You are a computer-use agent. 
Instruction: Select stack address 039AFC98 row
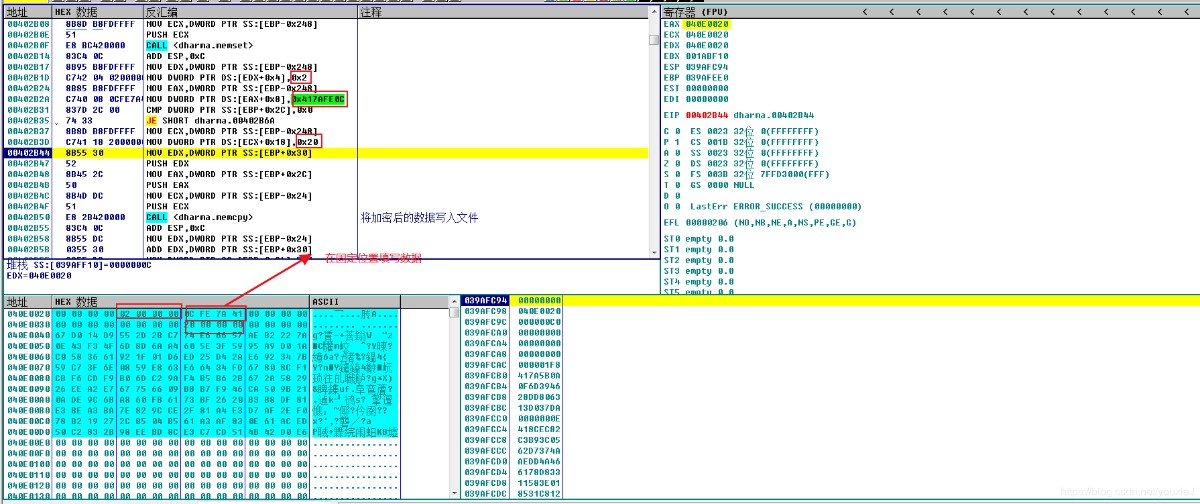(x=511, y=311)
